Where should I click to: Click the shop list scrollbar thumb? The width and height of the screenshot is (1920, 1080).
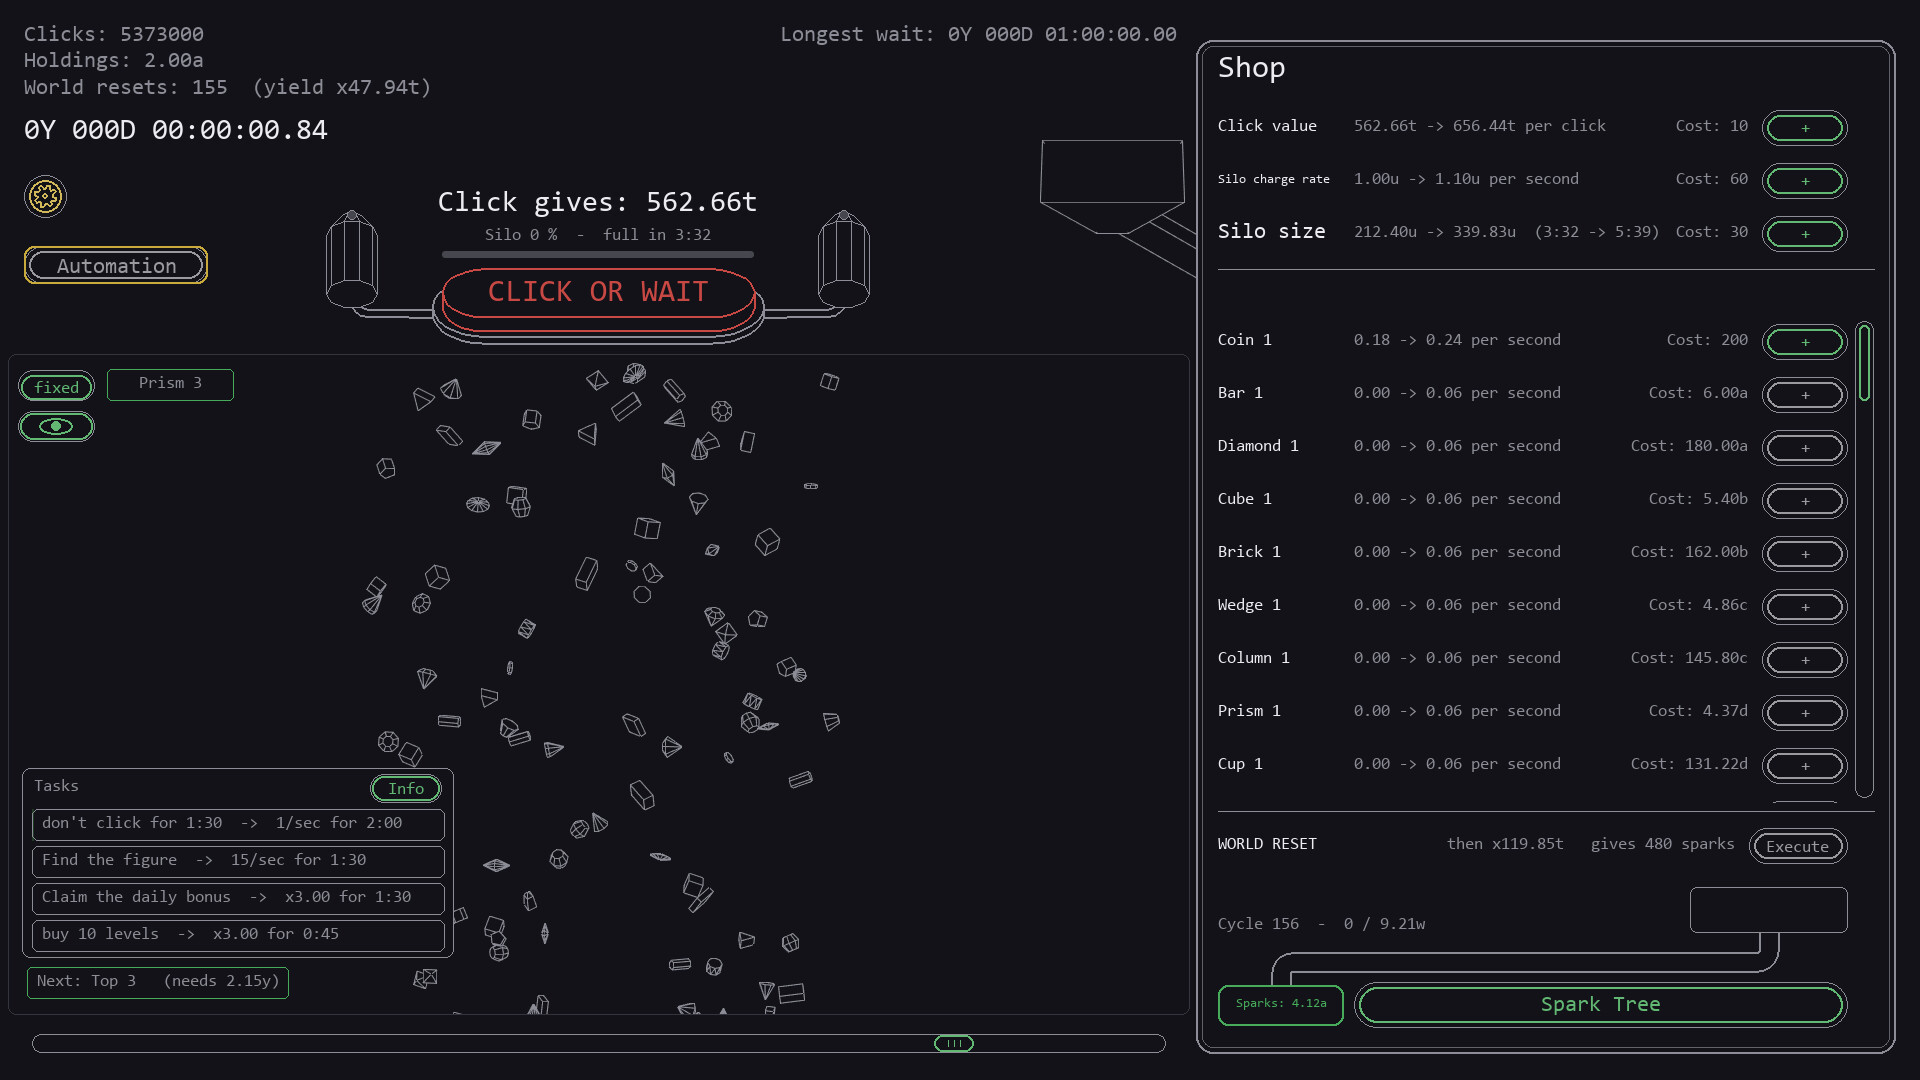(x=1864, y=362)
